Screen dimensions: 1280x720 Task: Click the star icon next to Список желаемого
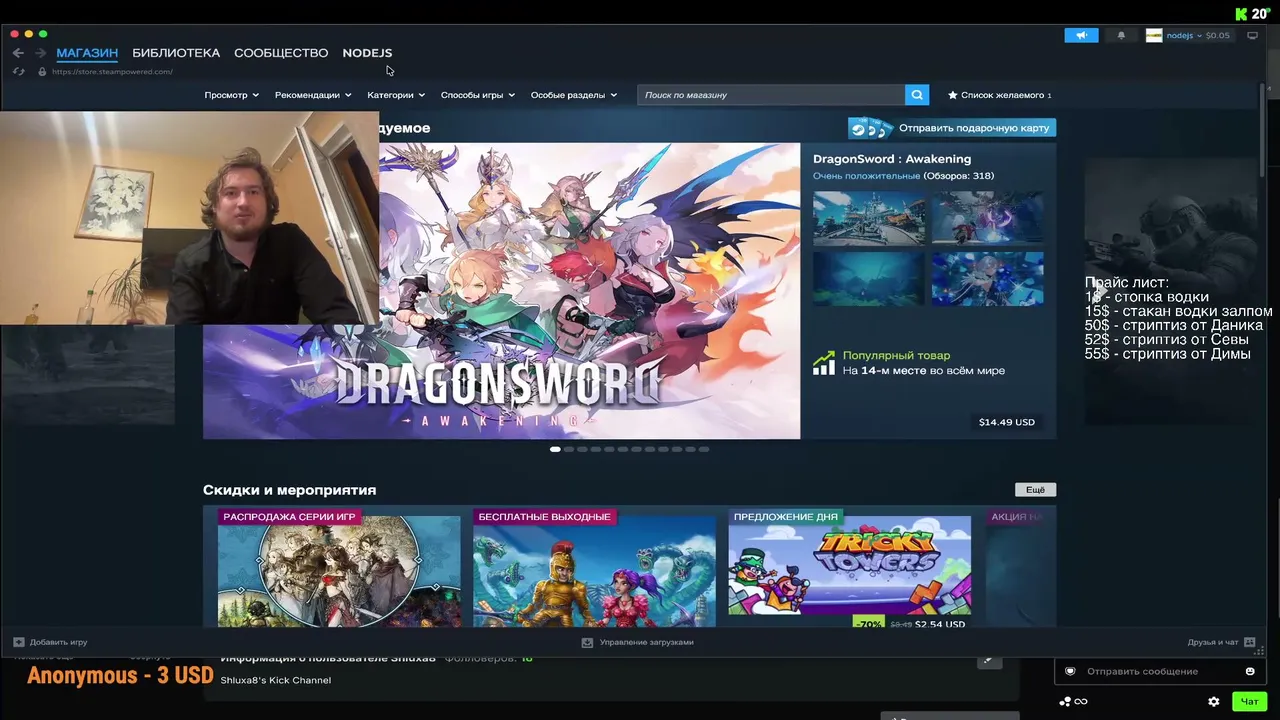click(x=953, y=95)
